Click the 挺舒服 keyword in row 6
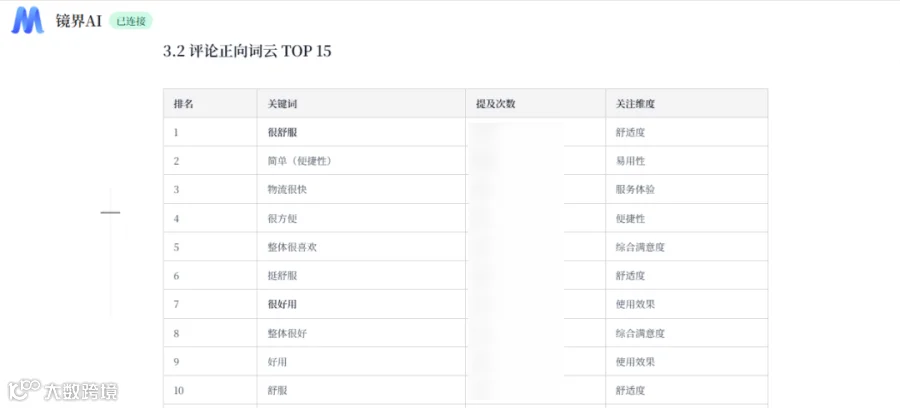 click(x=282, y=275)
